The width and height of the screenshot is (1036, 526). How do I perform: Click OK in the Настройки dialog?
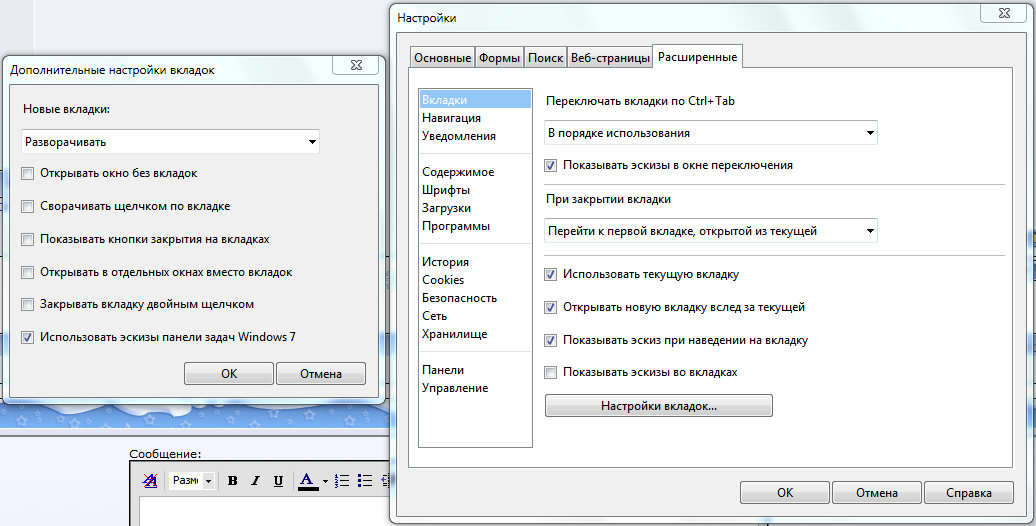[x=785, y=492]
